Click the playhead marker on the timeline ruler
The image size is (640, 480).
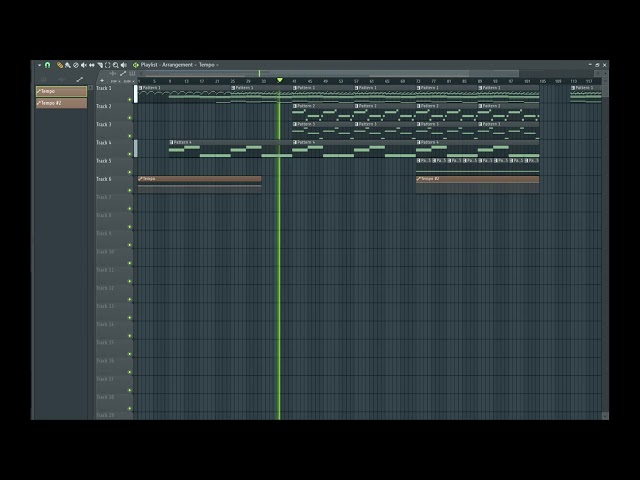[280, 80]
